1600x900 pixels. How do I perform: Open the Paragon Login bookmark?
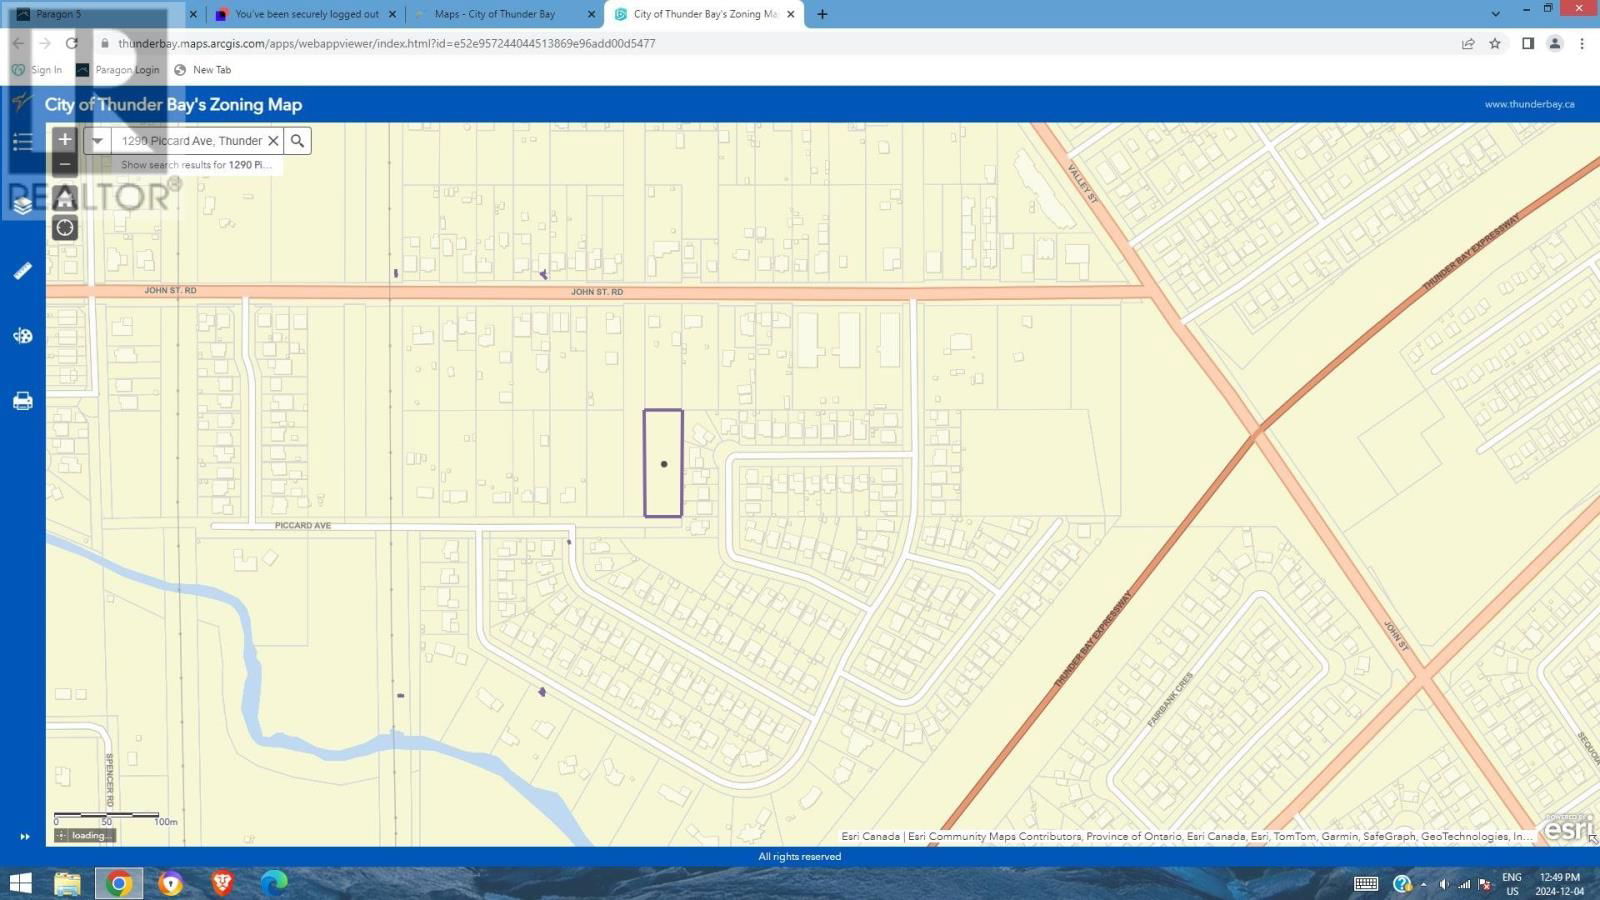118,70
